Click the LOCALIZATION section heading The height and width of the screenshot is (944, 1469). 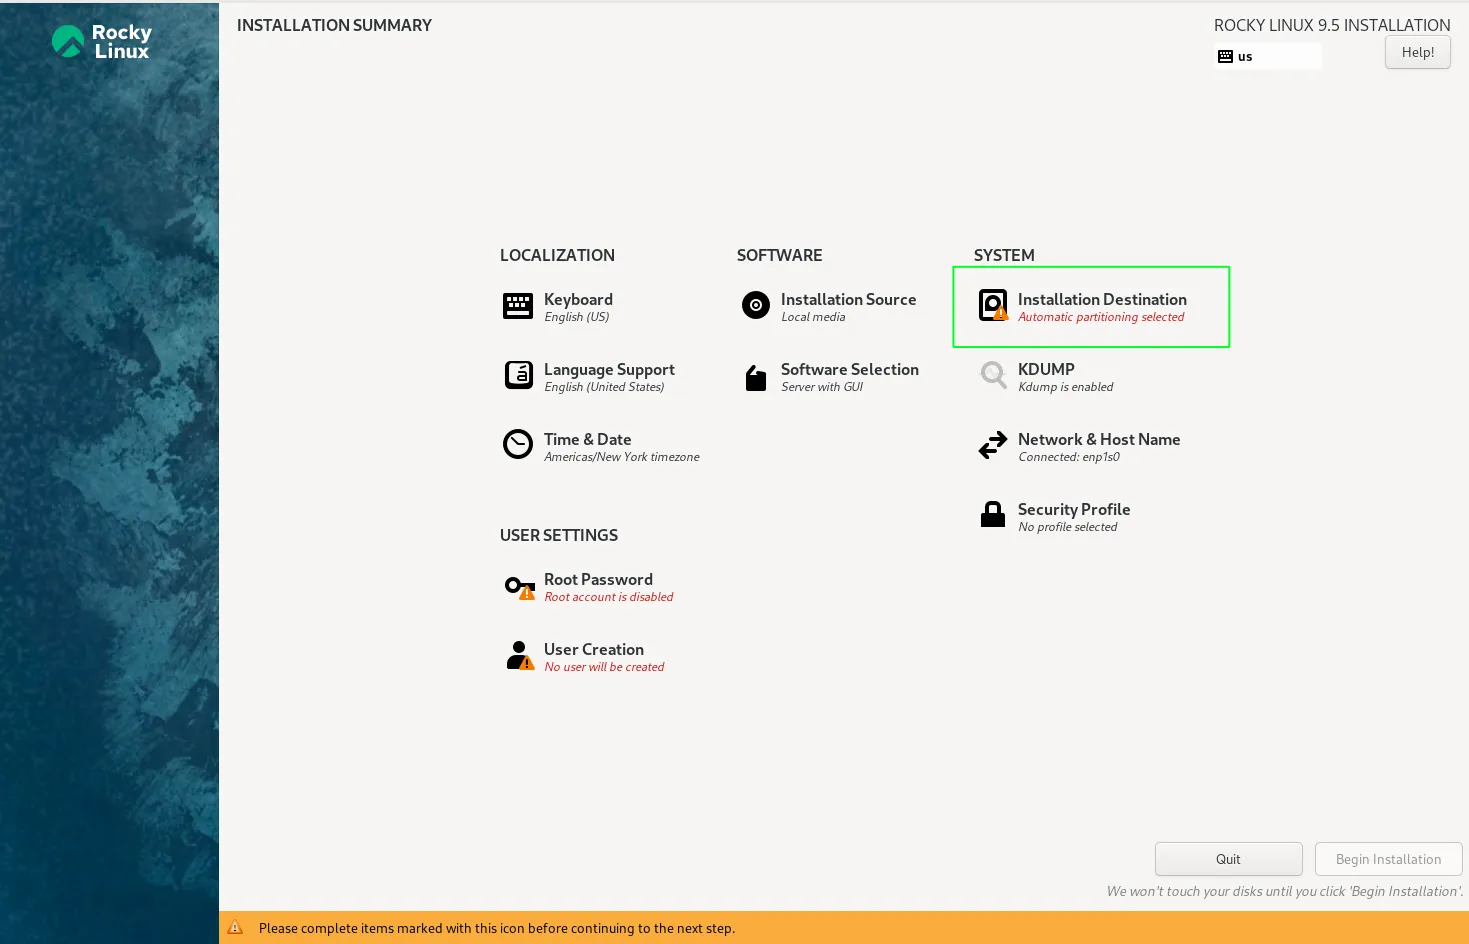tap(557, 255)
